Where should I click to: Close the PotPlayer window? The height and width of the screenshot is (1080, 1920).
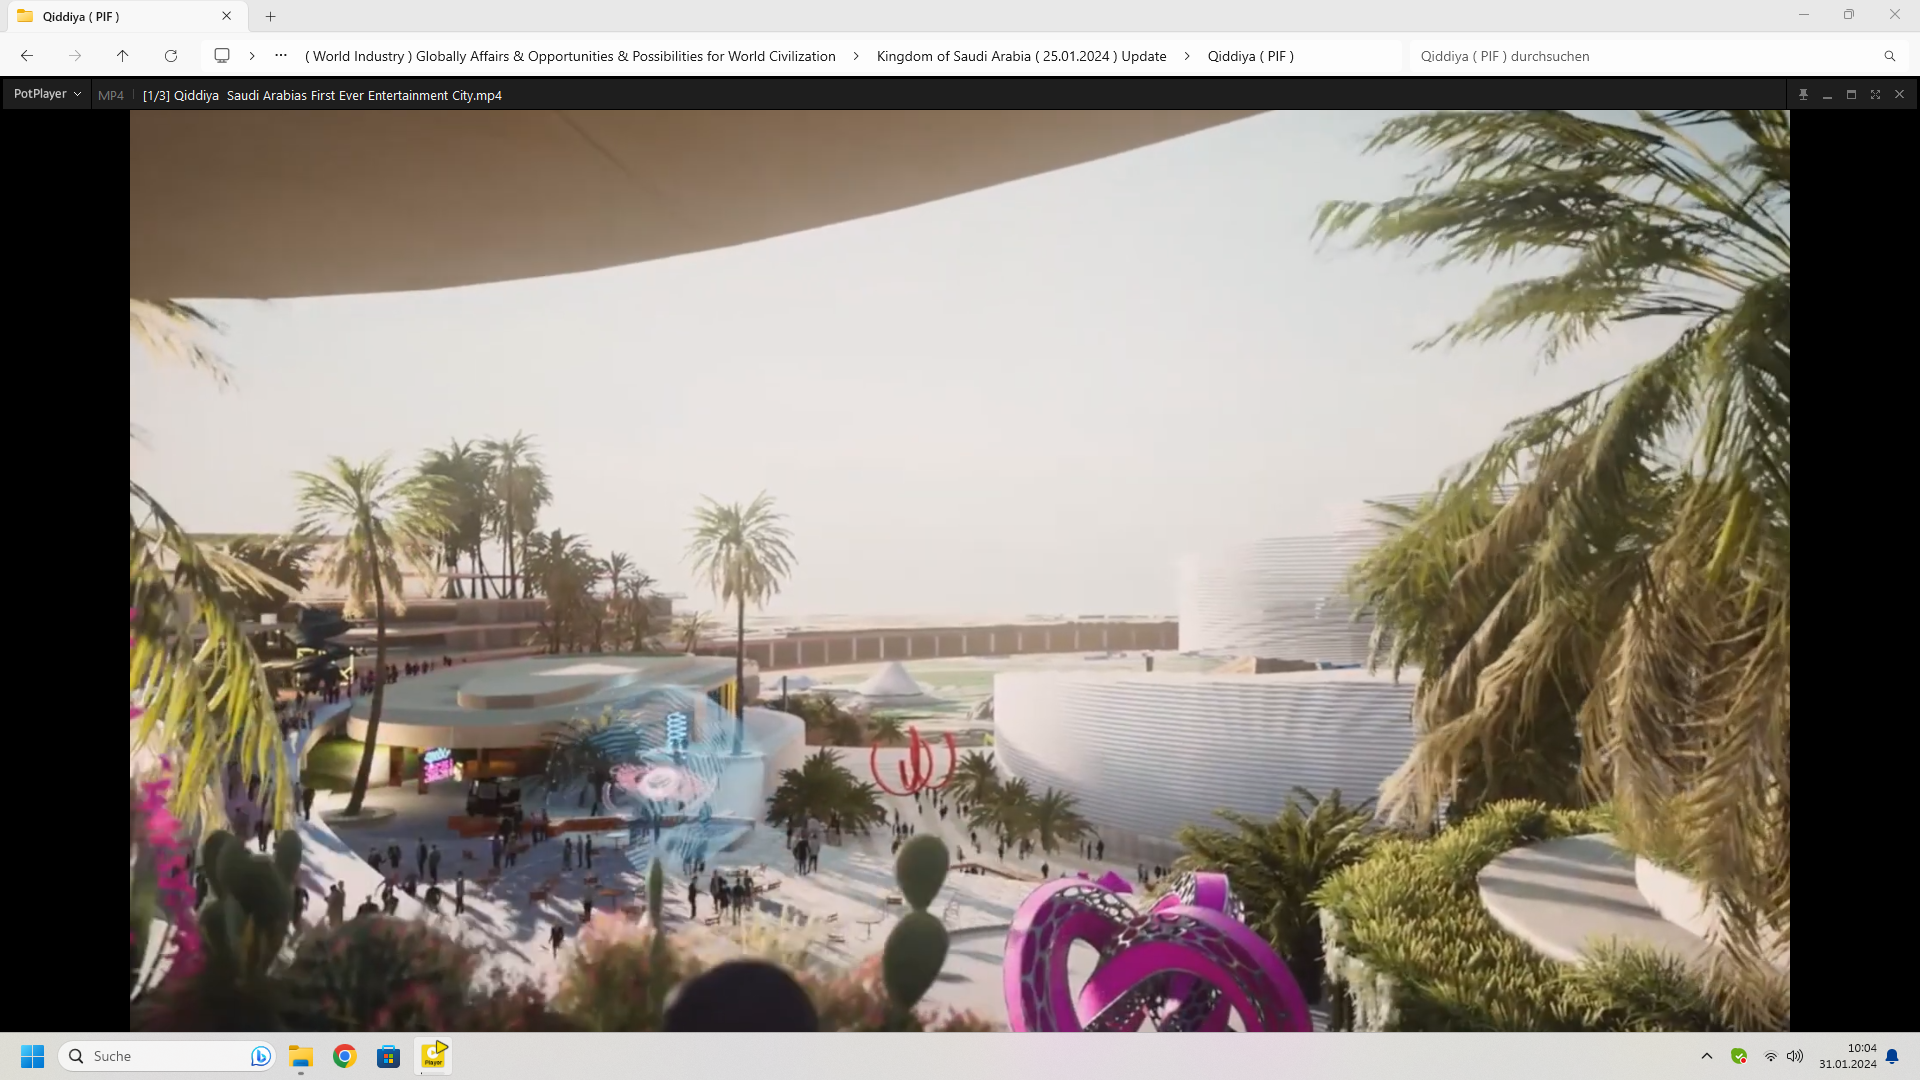pos(1899,94)
